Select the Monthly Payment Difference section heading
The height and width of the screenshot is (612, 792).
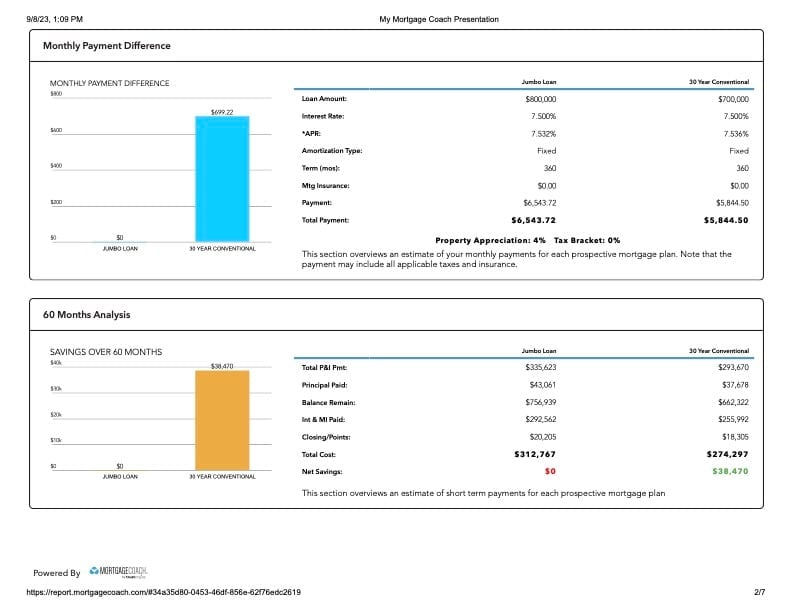point(107,45)
